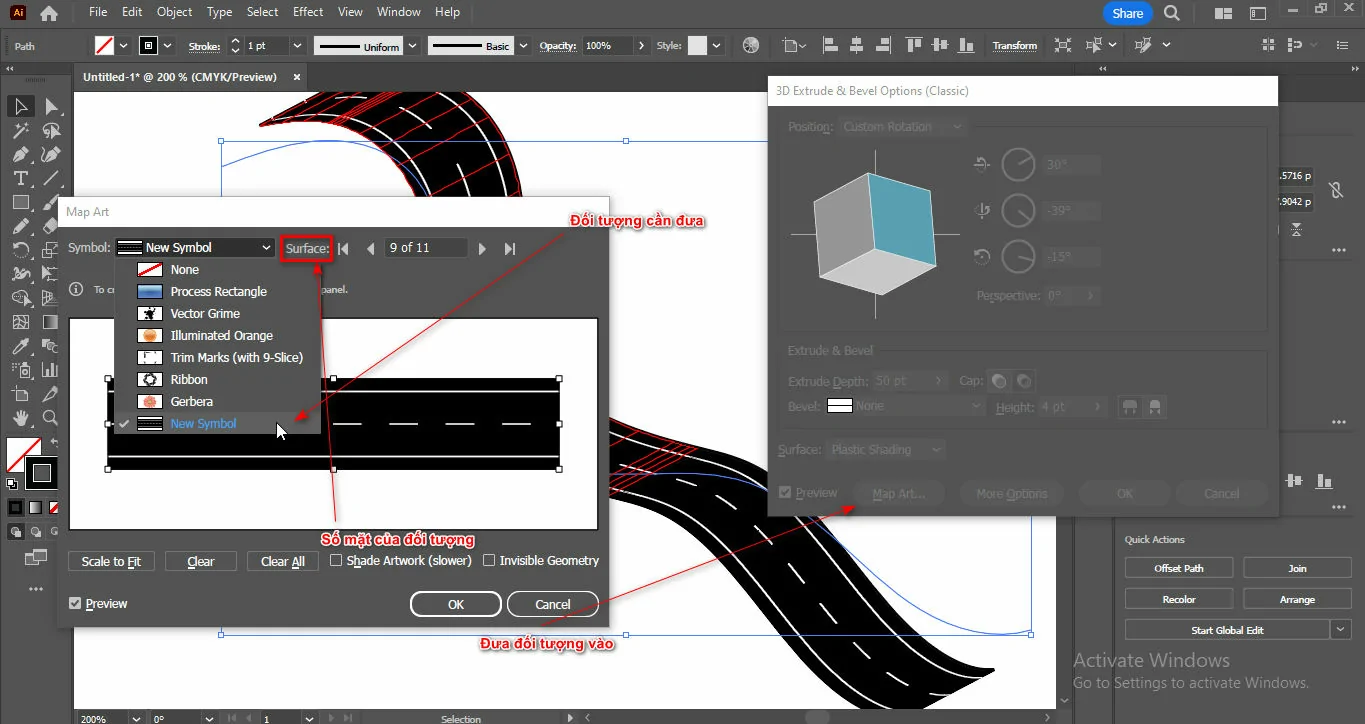The height and width of the screenshot is (724, 1365).
Task: Expand the stroke weight 1 pt dropdown
Action: (297, 46)
